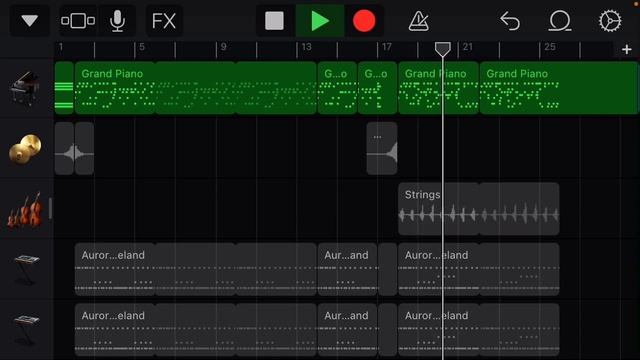Toggle the metronome icon
The height and width of the screenshot is (360, 640).
coord(418,20)
